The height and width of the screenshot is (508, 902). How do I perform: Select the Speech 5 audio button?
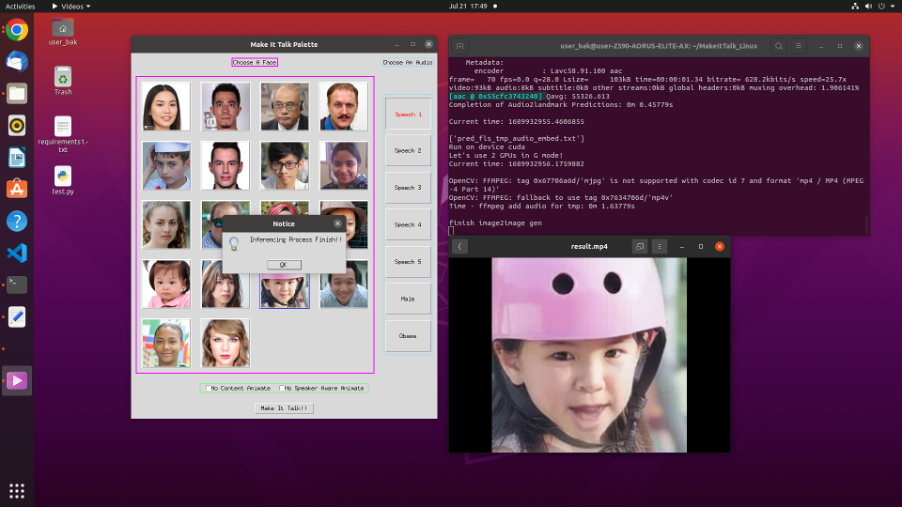click(408, 262)
